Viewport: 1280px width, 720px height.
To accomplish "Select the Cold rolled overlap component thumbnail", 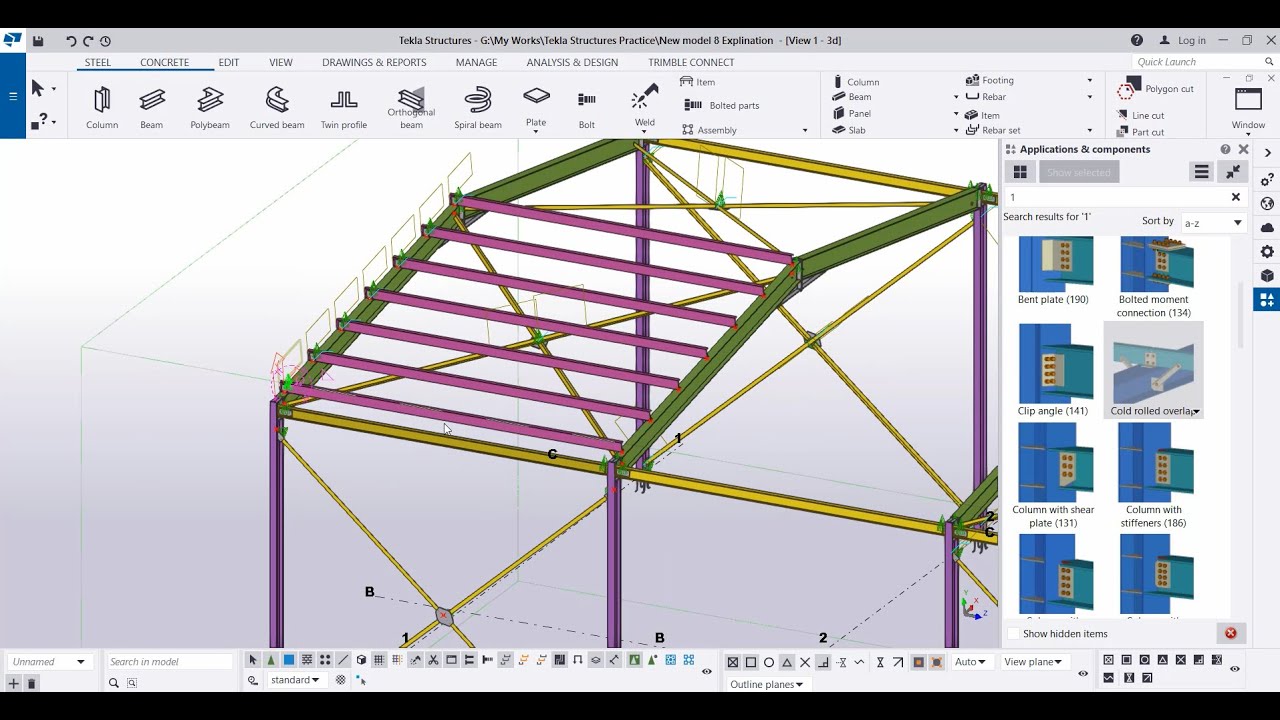I will pos(1154,370).
